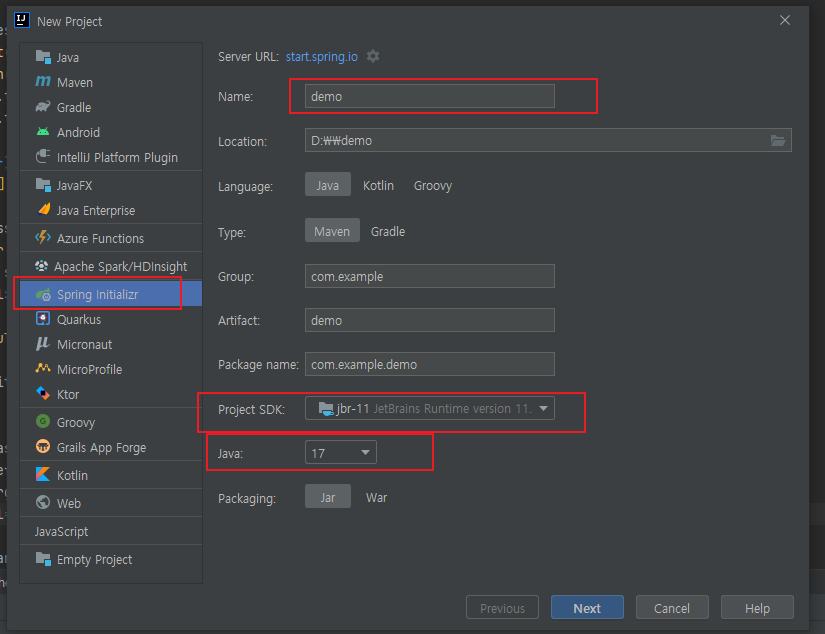Screen dimensions: 825x634
Task: Click the Location input field
Action: 548,140
